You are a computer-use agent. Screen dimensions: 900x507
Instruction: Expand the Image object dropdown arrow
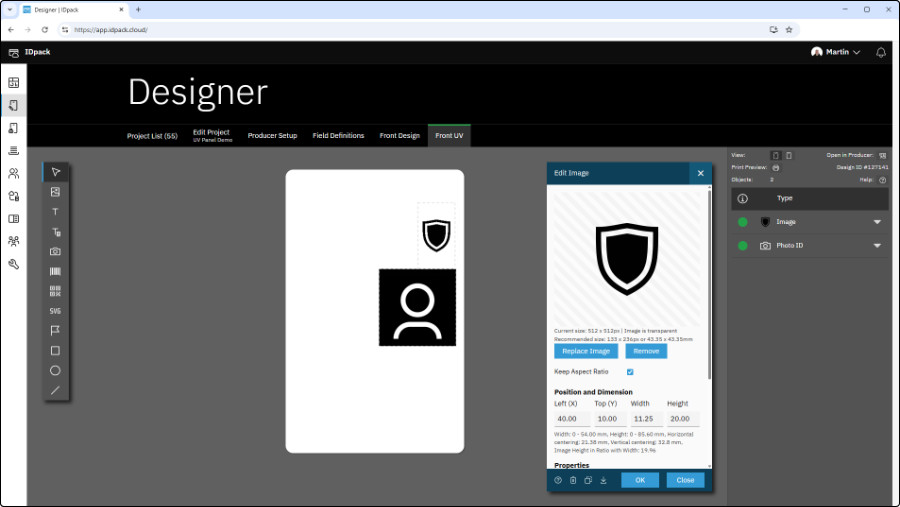coord(877,222)
